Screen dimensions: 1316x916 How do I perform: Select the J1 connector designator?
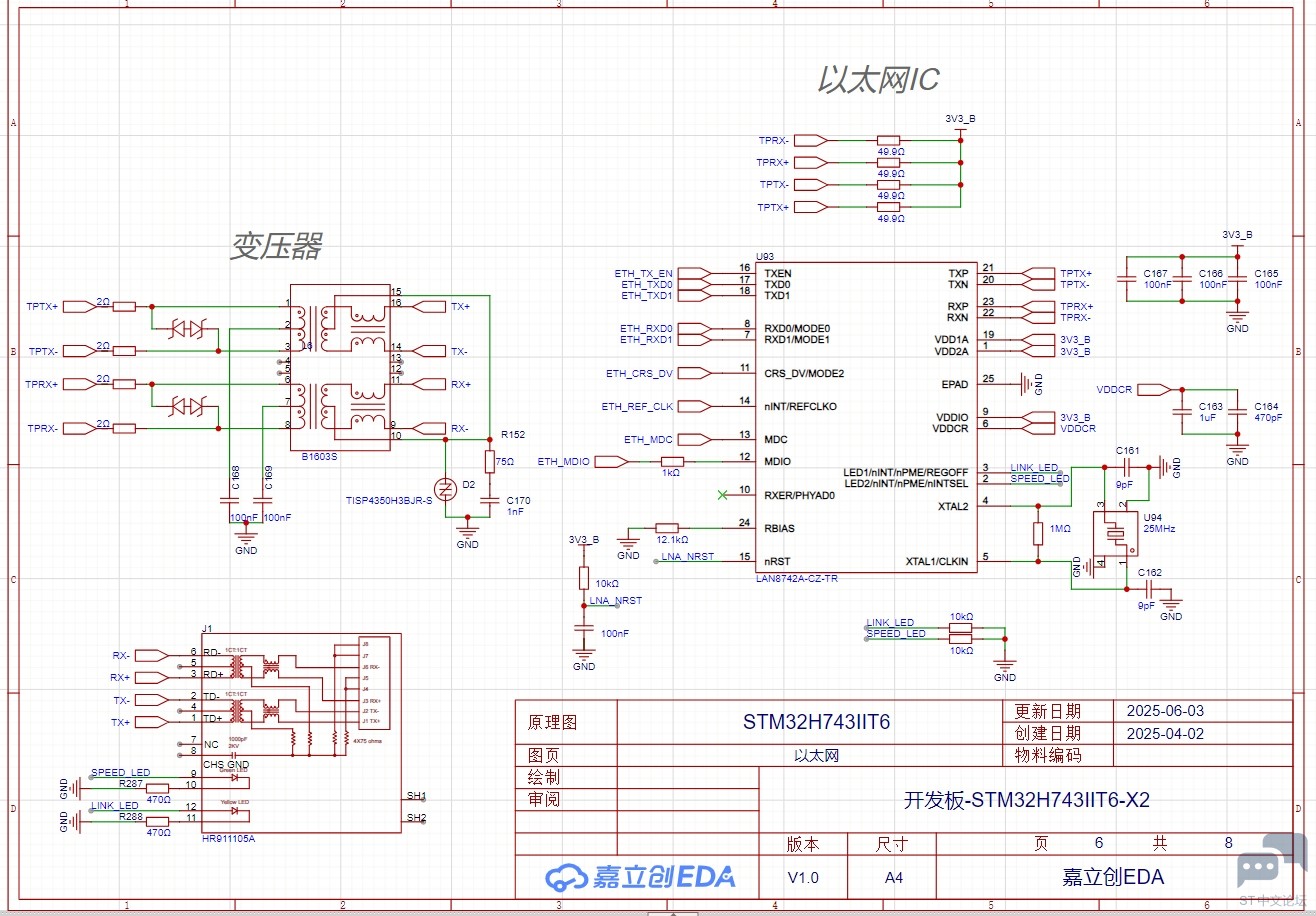[x=207, y=628]
